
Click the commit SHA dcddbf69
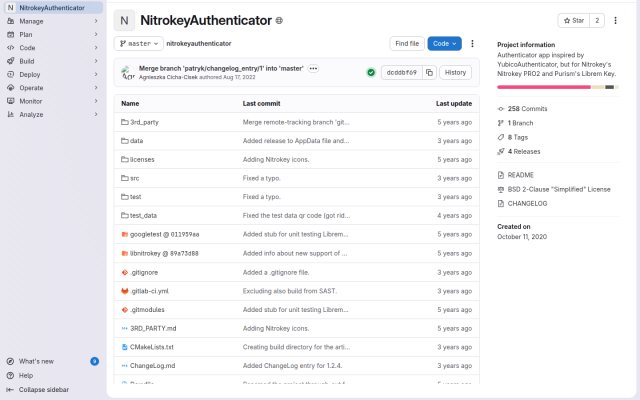point(402,72)
